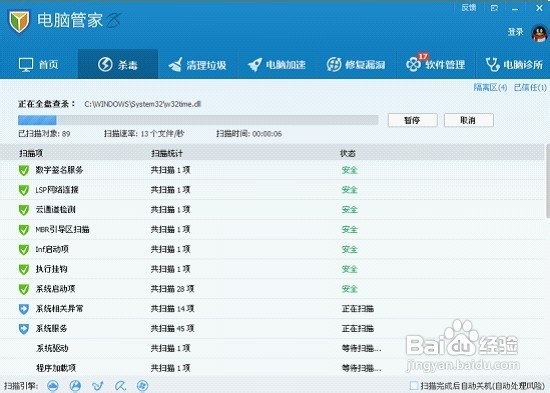Click the green shield for LSP网络连接
The image size is (550, 393).
click(24, 190)
